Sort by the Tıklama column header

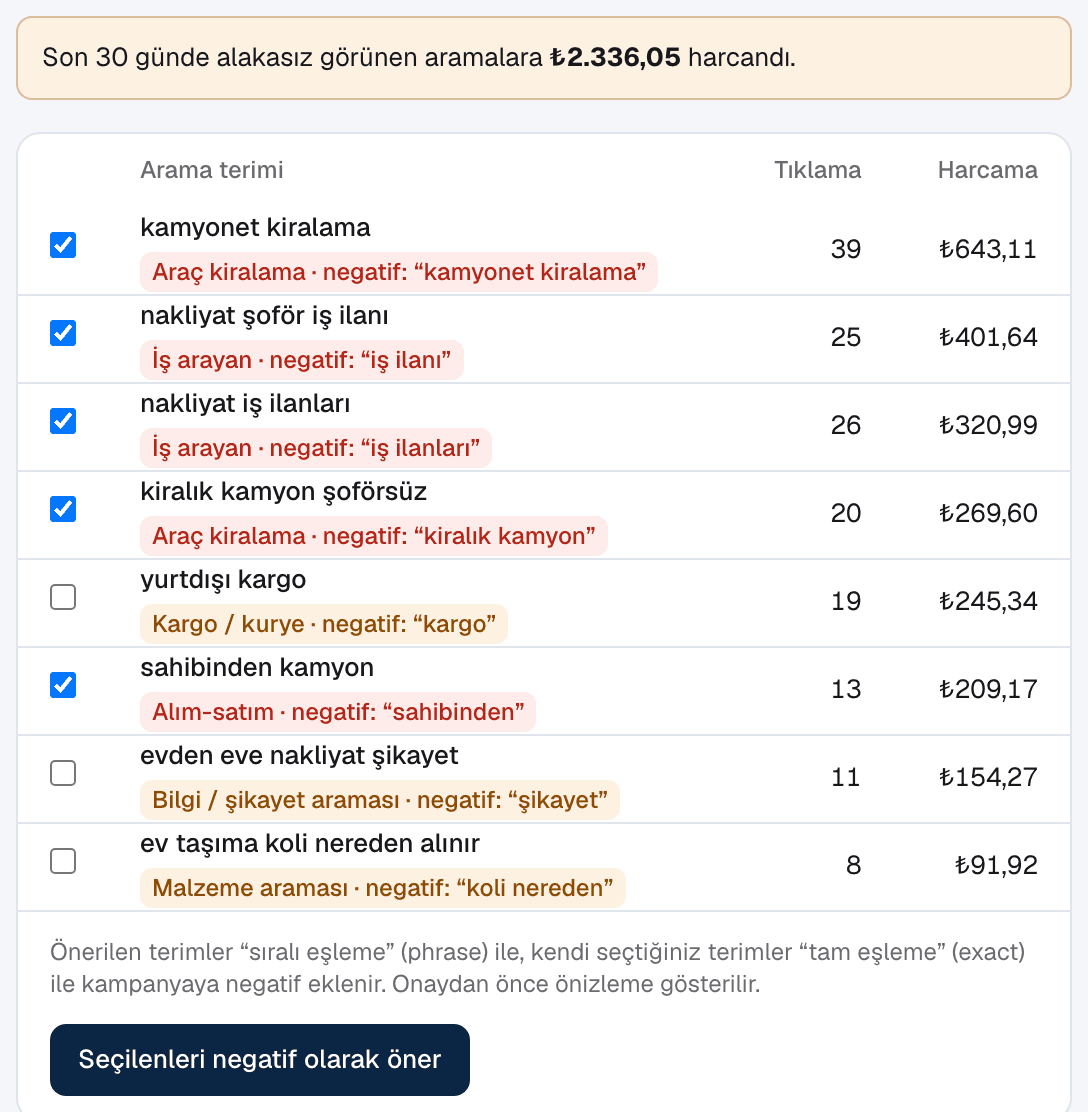tap(817, 170)
